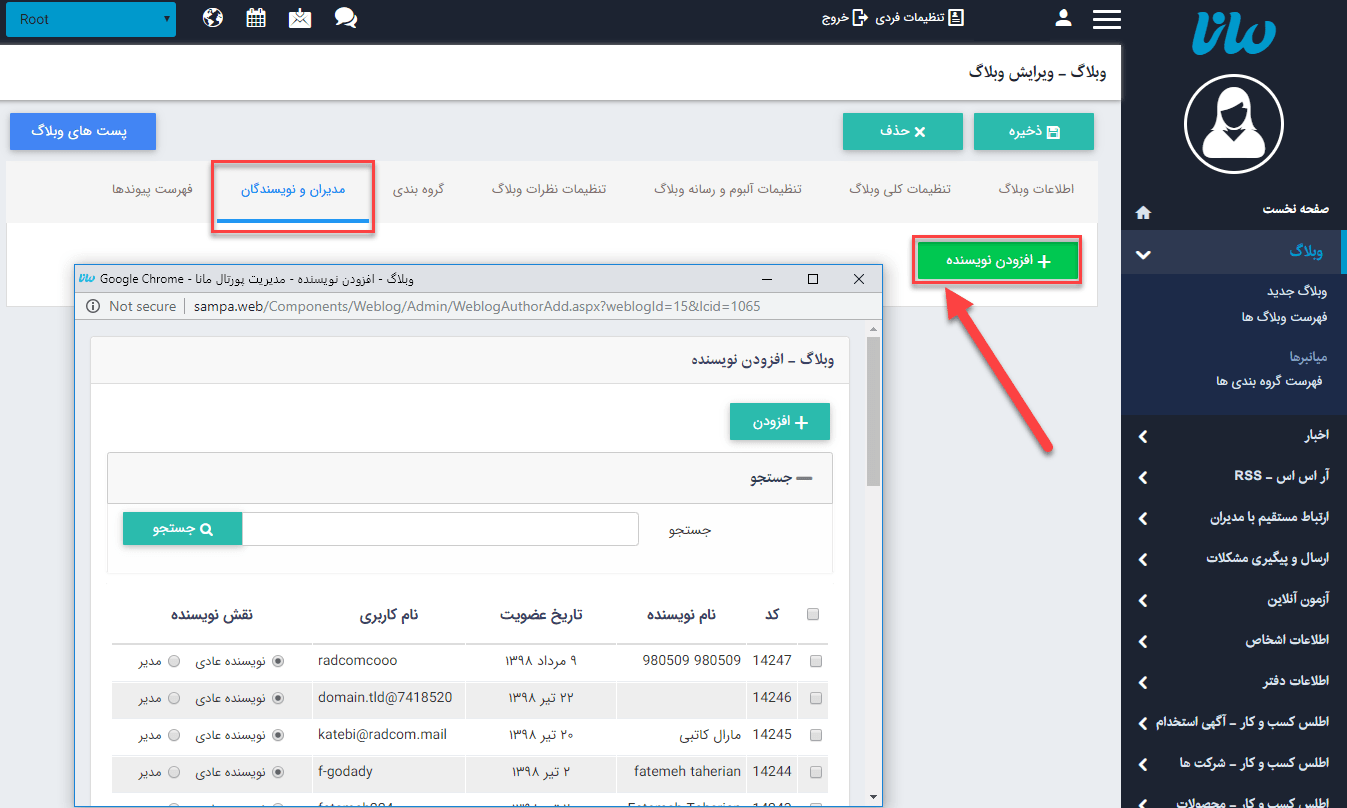Toggle the select-all checkbox in table header
The height and width of the screenshot is (808, 1347).
point(813,614)
